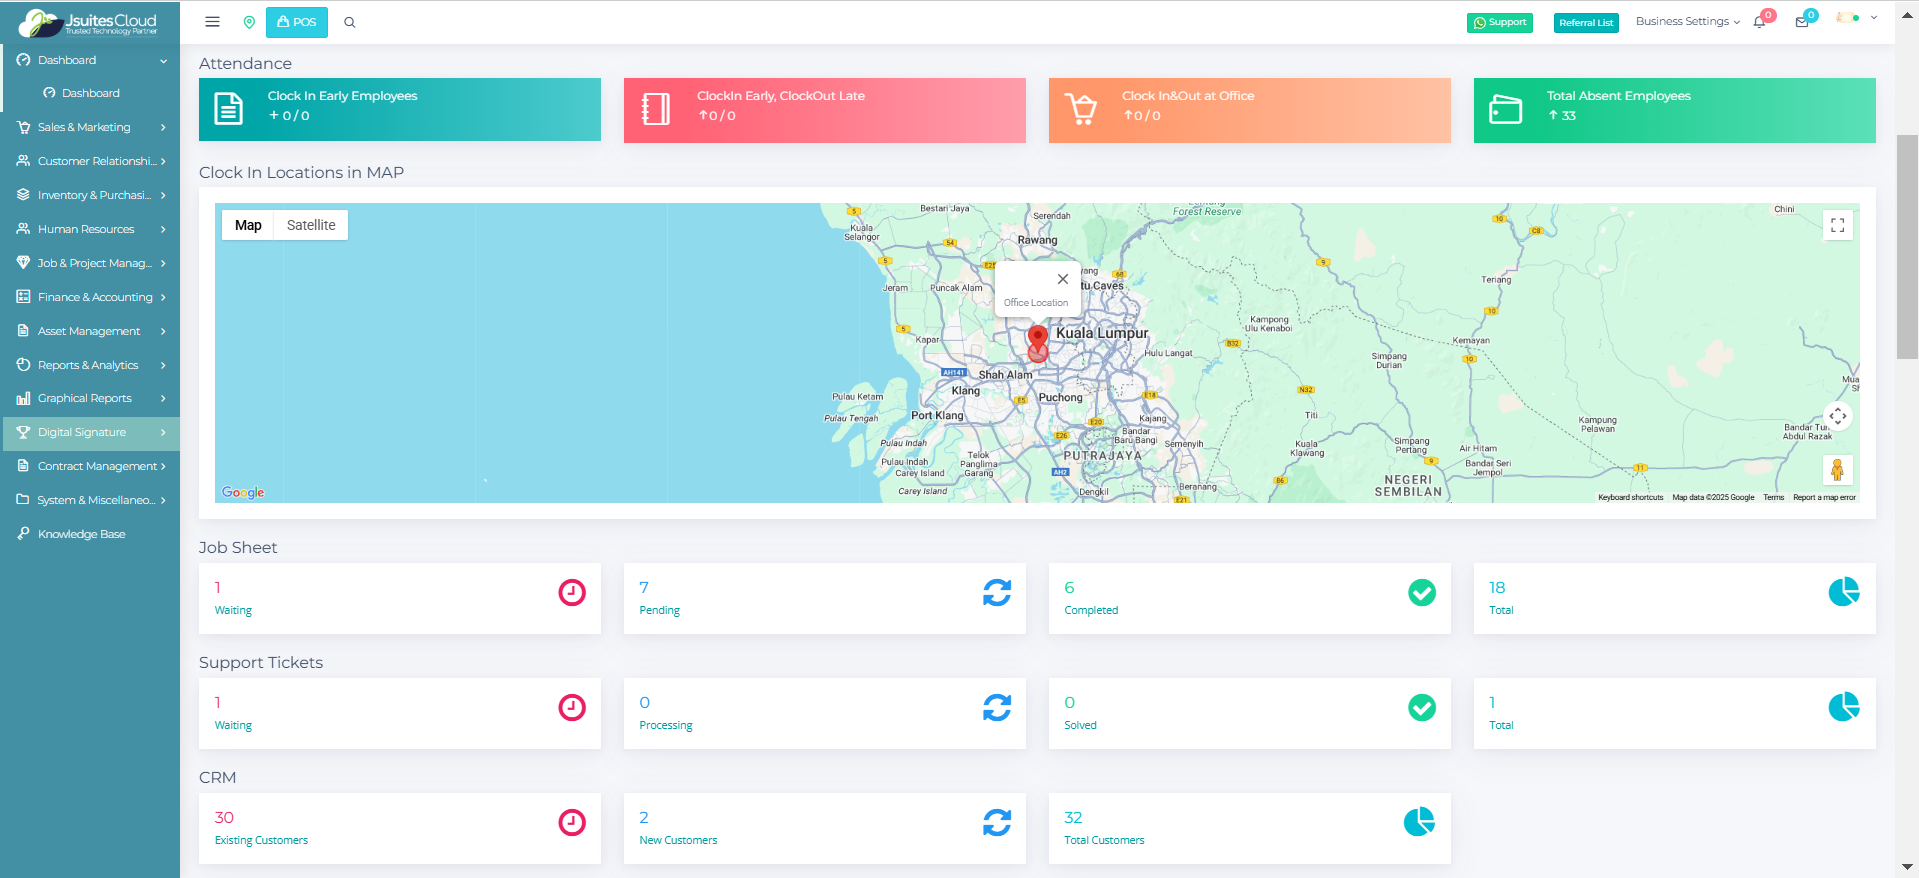Expand the Human Resources sidebar section

coord(90,229)
